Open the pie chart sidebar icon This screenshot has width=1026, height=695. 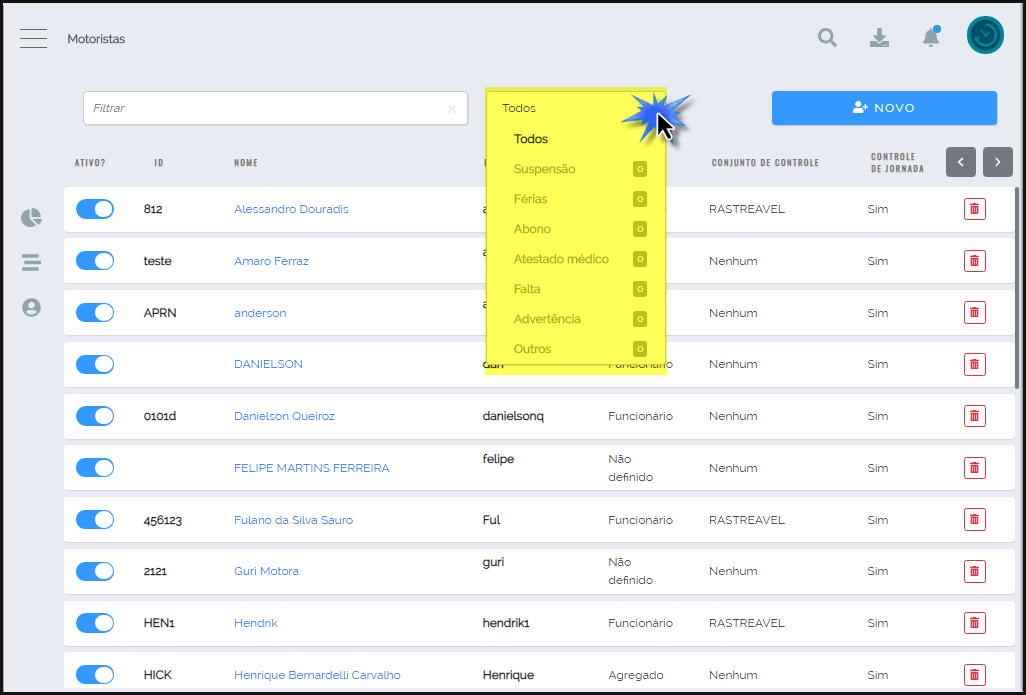coord(31,217)
